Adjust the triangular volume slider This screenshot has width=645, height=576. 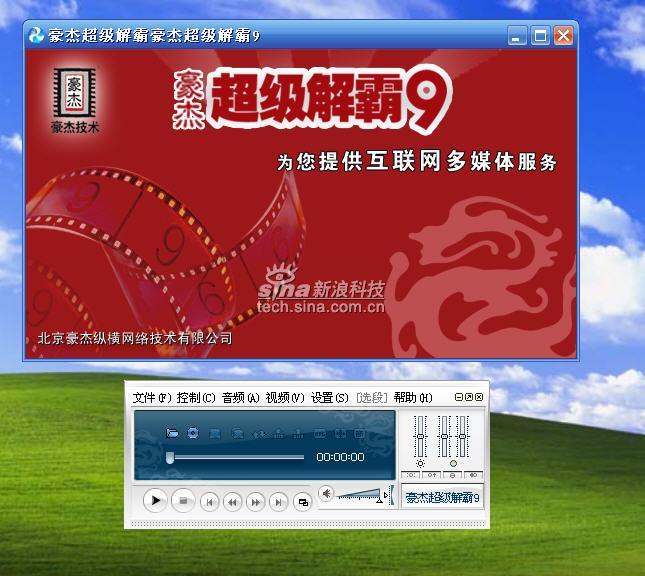360,495
